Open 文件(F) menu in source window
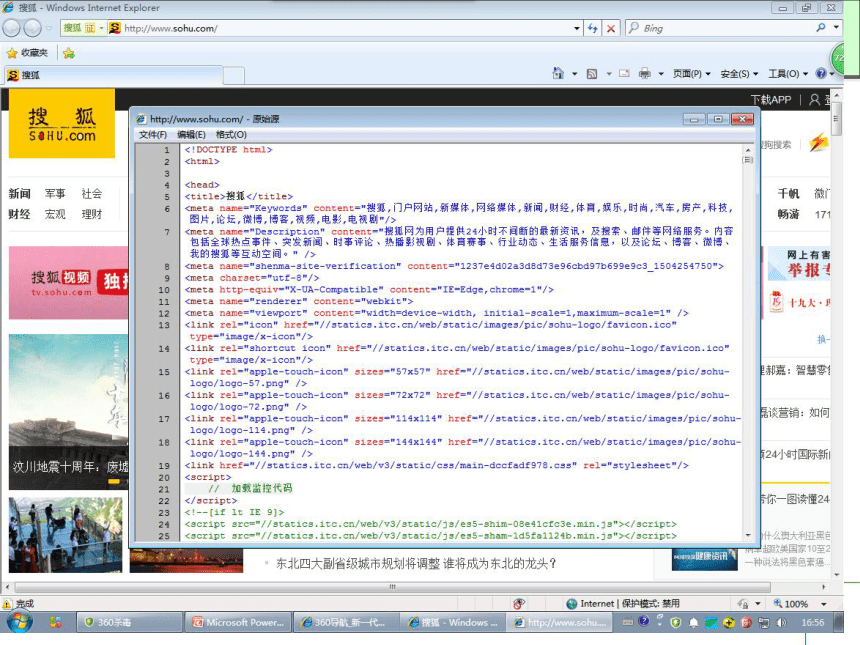860x645 pixels. click(x=152, y=134)
